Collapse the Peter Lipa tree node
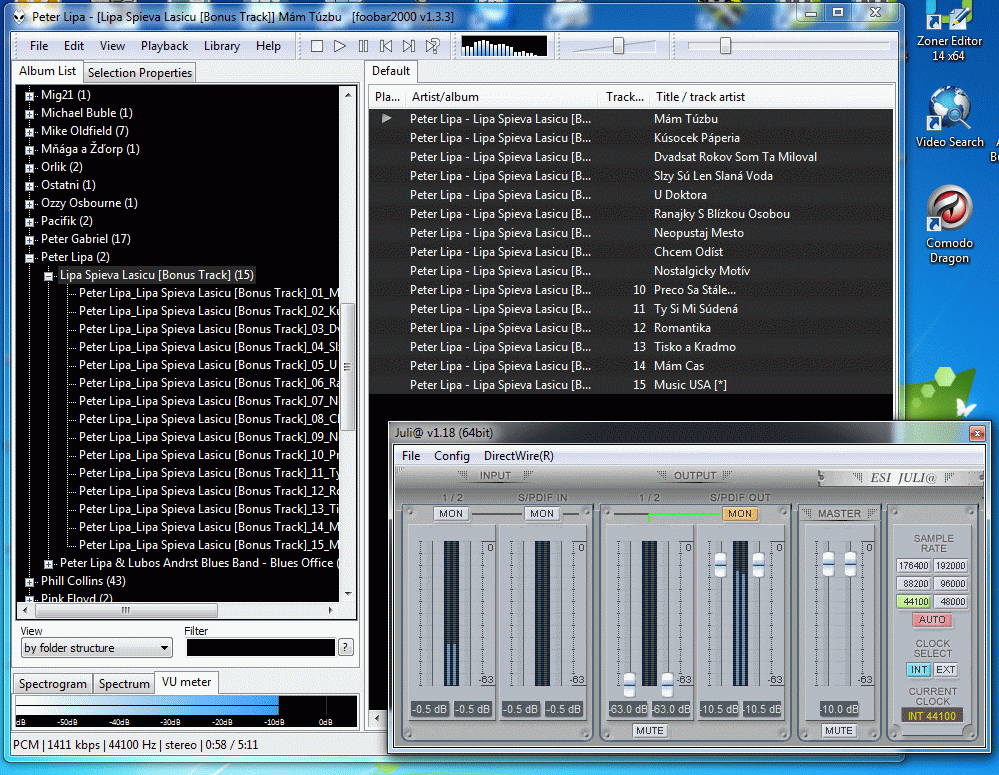Image resolution: width=999 pixels, height=775 pixels. (x=29, y=258)
